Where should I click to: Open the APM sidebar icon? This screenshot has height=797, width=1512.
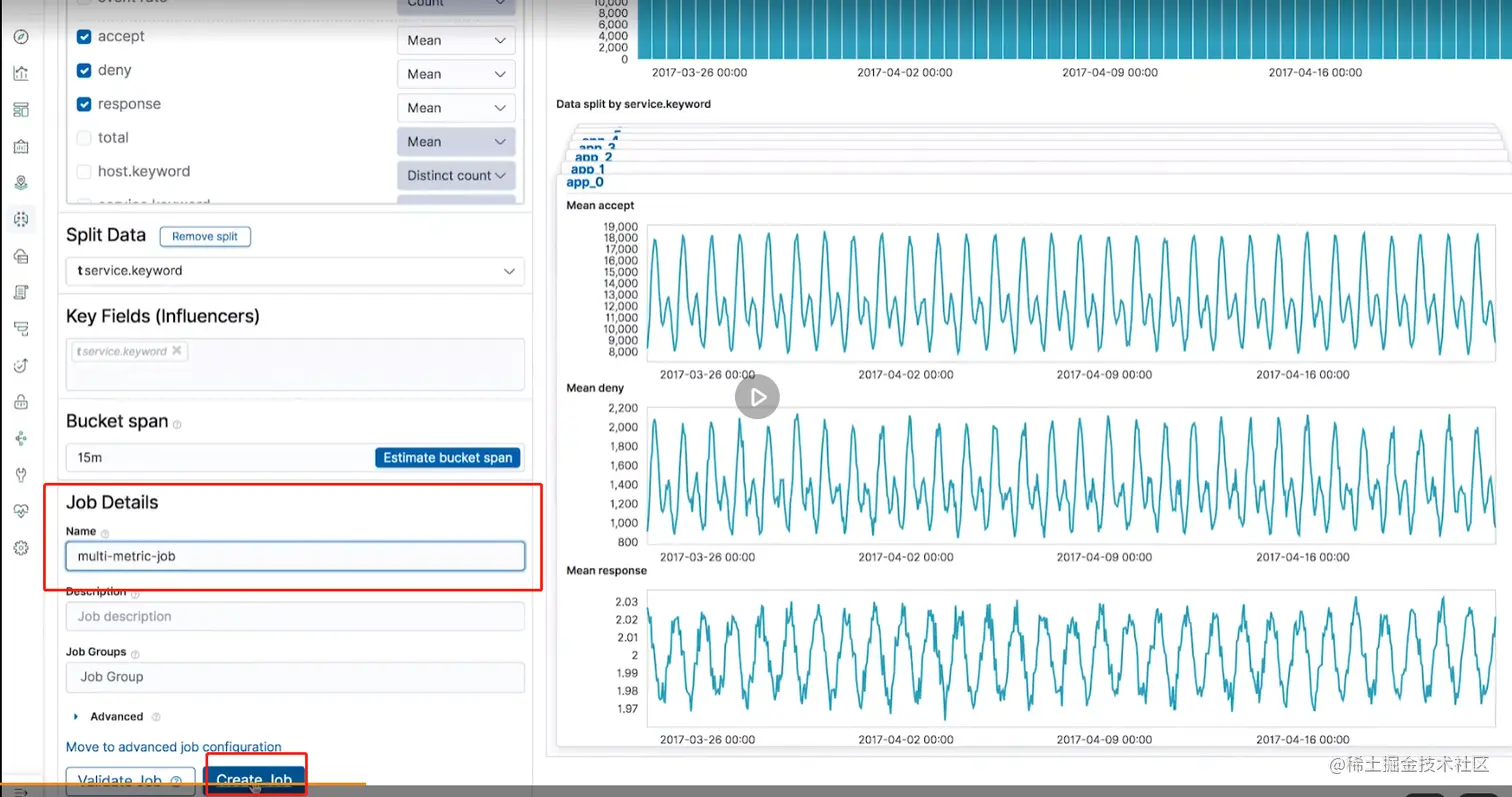click(x=21, y=328)
